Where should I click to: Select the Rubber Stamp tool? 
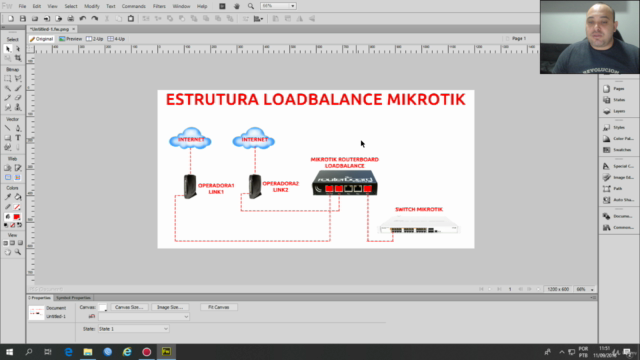point(18,107)
